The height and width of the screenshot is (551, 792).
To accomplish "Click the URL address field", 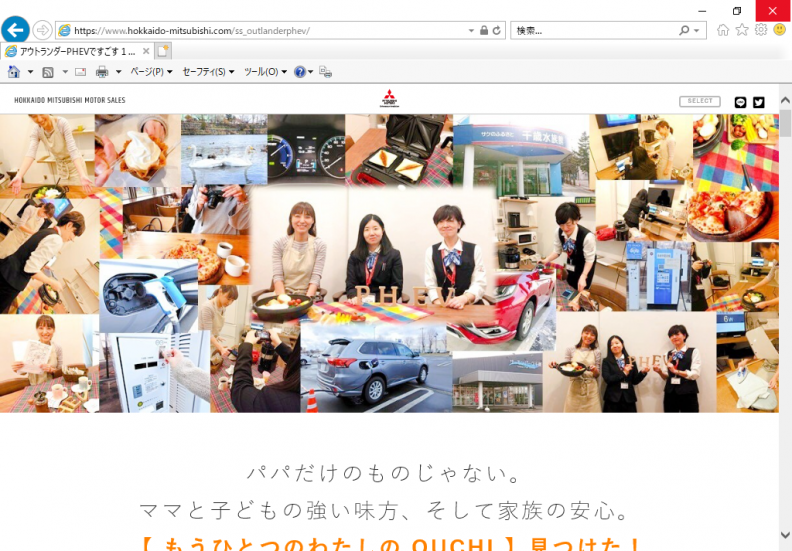I will (263, 31).
